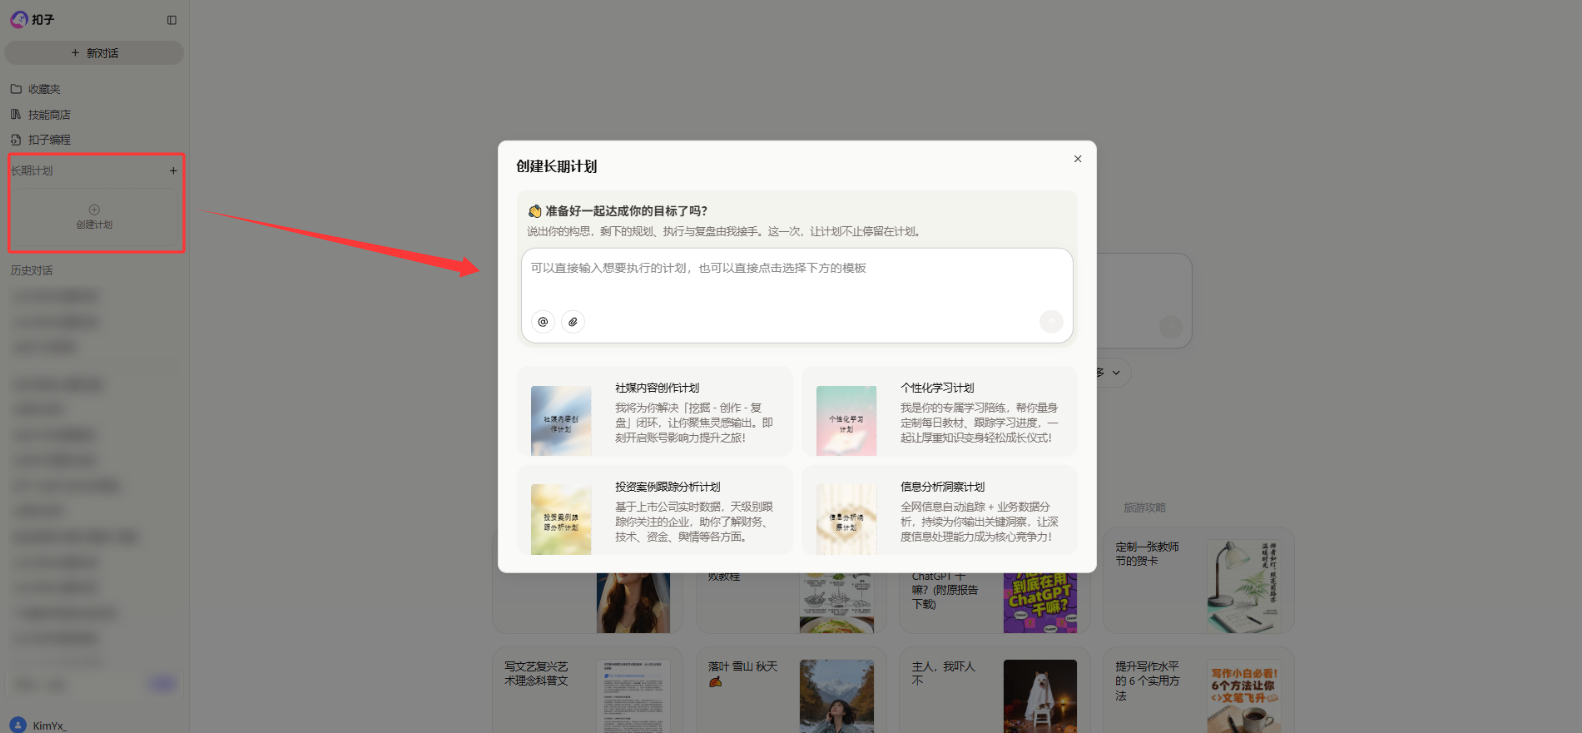The height and width of the screenshot is (733, 1582).
Task: Click the paperclip attachment icon
Action: tap(573, 322)
